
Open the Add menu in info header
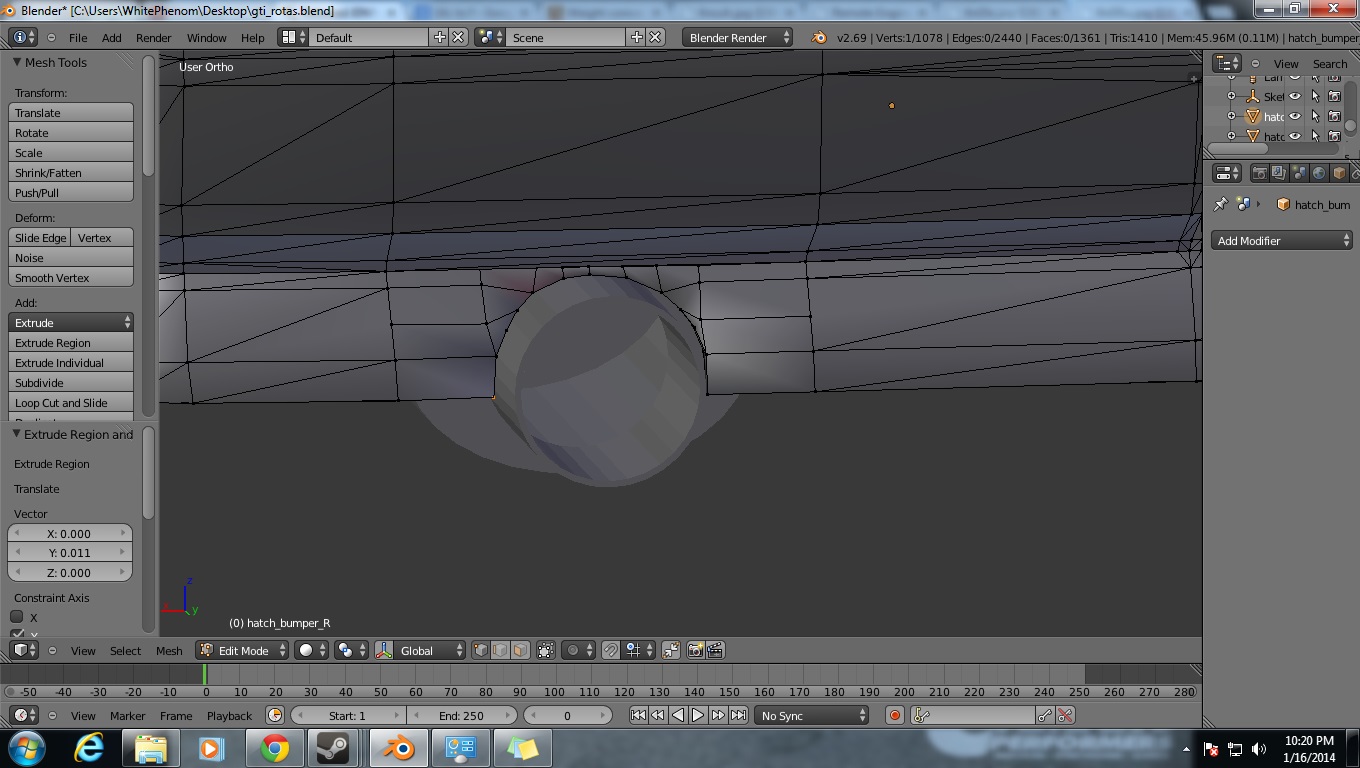pyautogui.click(x=111, y=38)
